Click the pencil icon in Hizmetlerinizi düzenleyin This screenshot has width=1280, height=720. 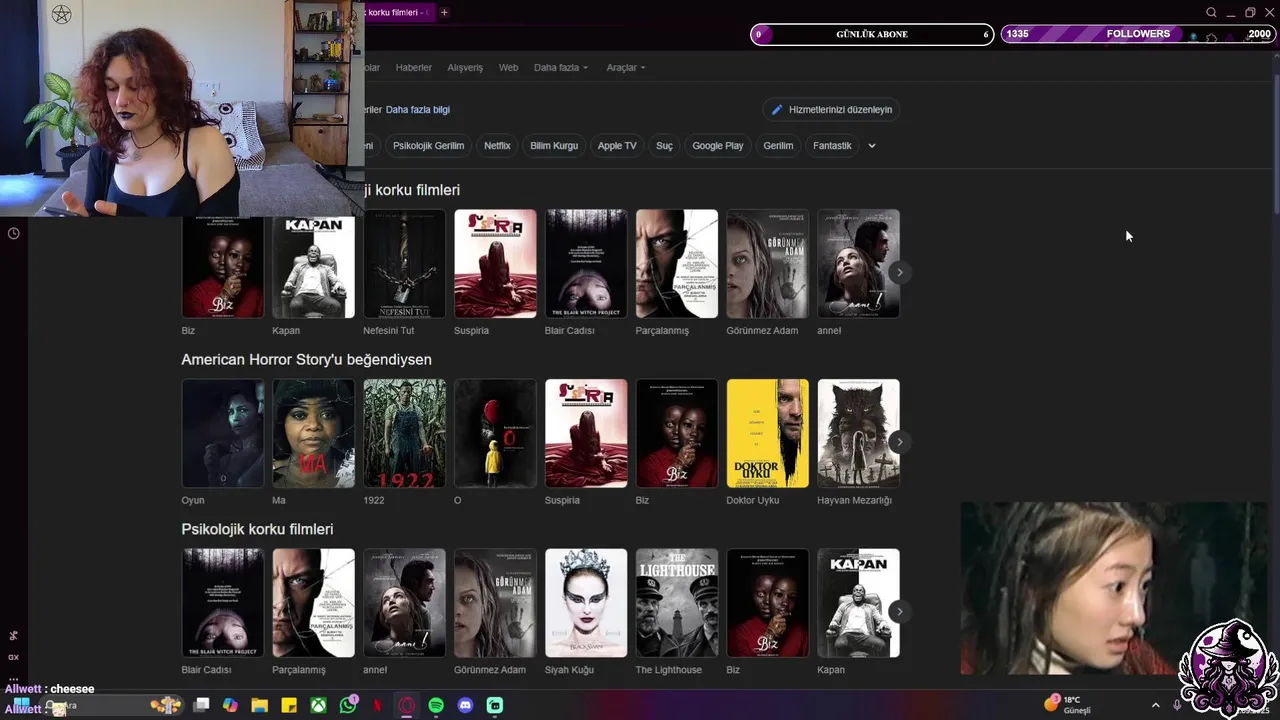777,110
